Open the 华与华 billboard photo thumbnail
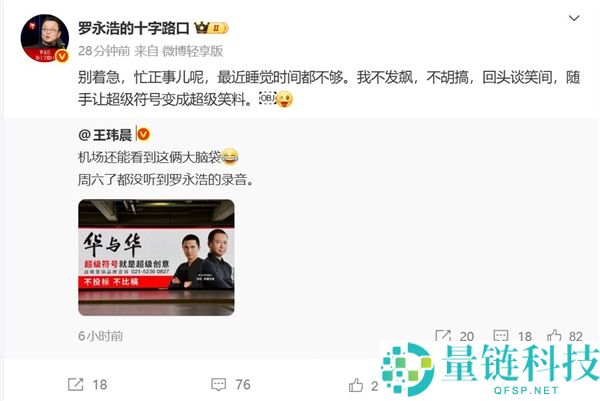 [x=156, y=258]
